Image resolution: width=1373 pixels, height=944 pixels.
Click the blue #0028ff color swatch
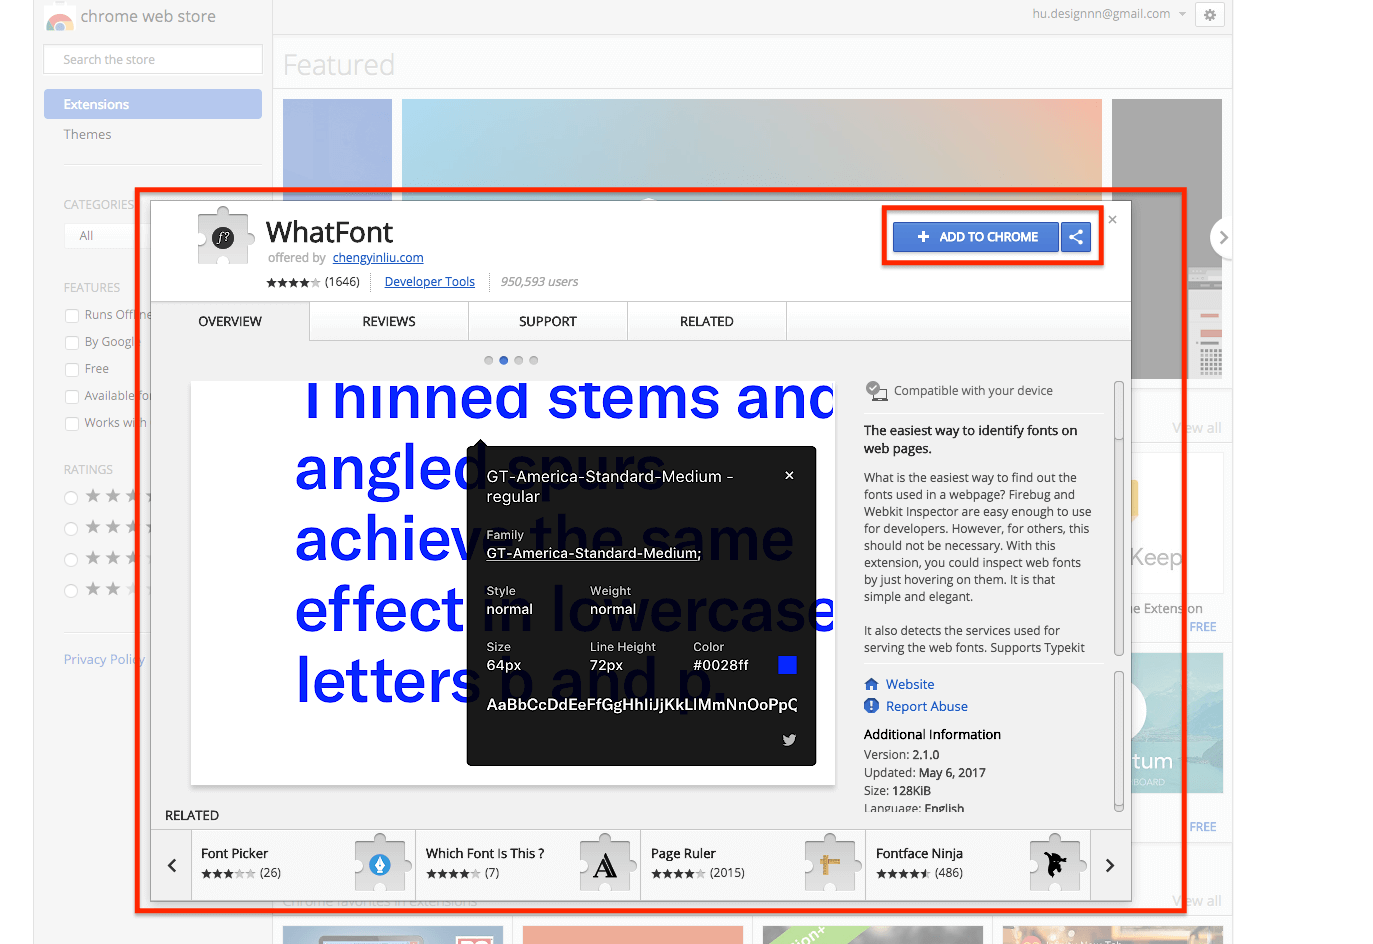click(x=788, y=665)
